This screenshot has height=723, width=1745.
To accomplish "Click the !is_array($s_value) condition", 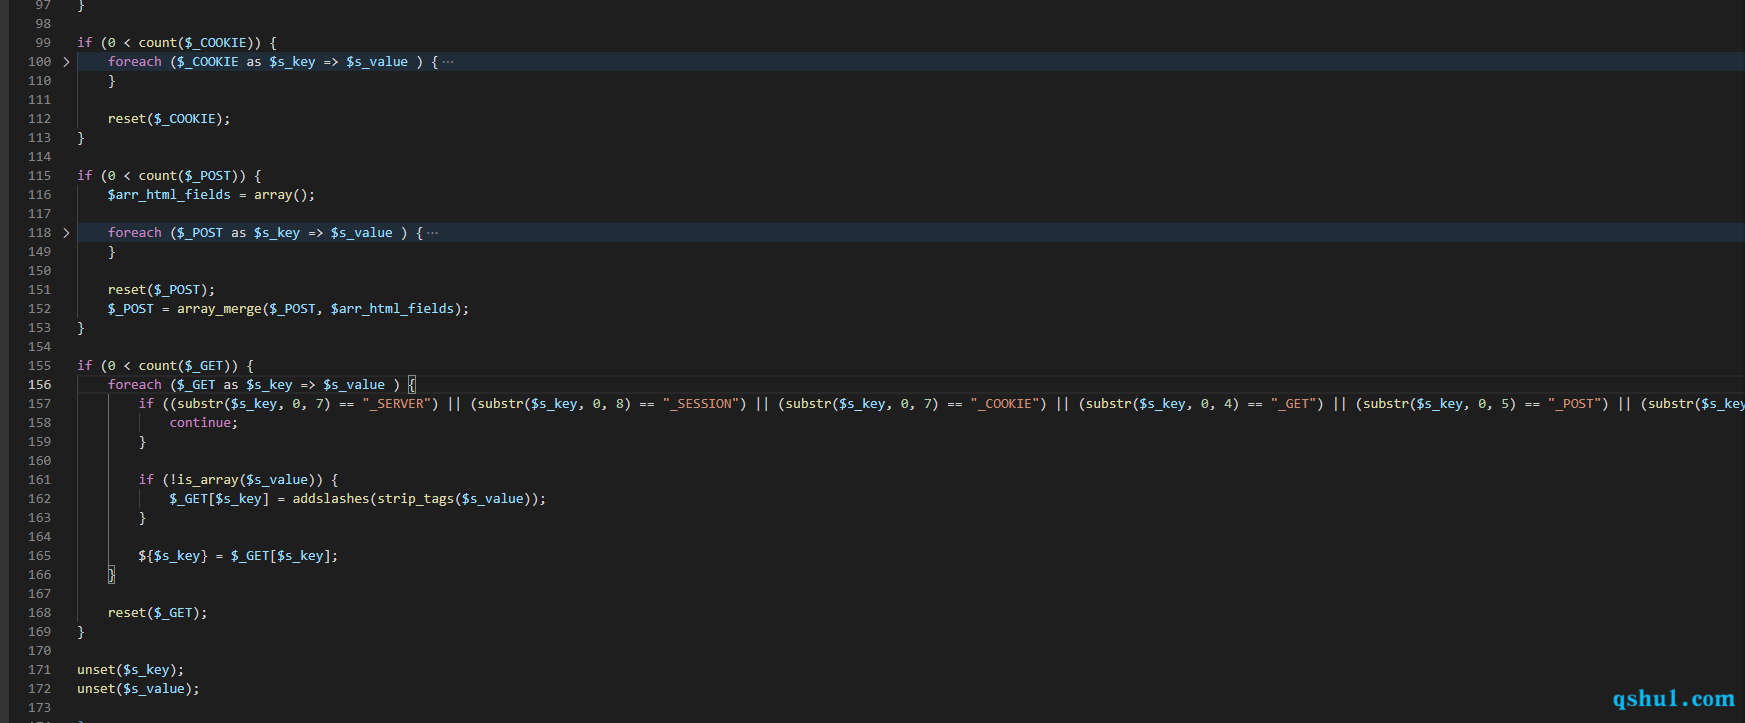I will [243, 480].
